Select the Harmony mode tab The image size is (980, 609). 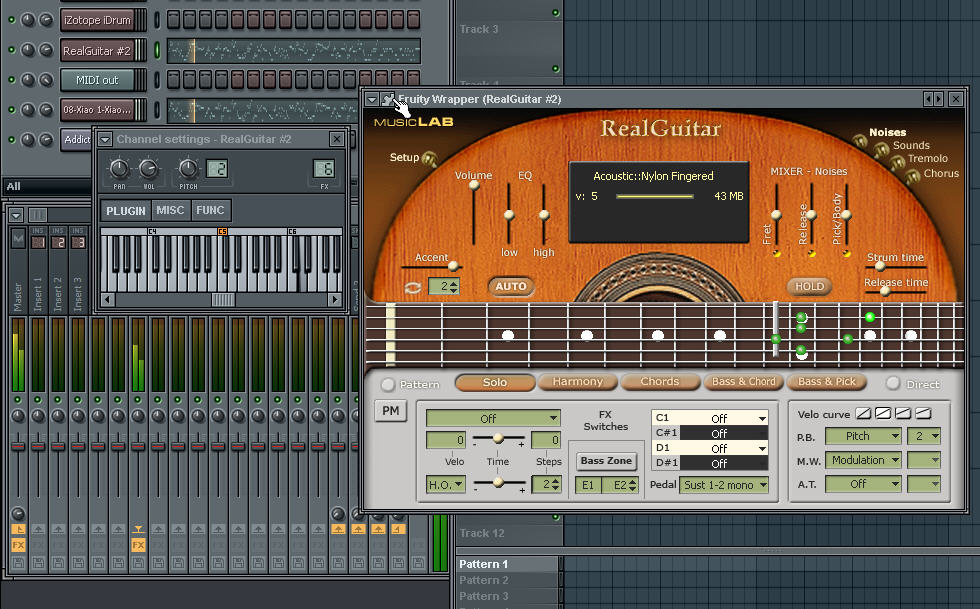[x=578, y=381]
